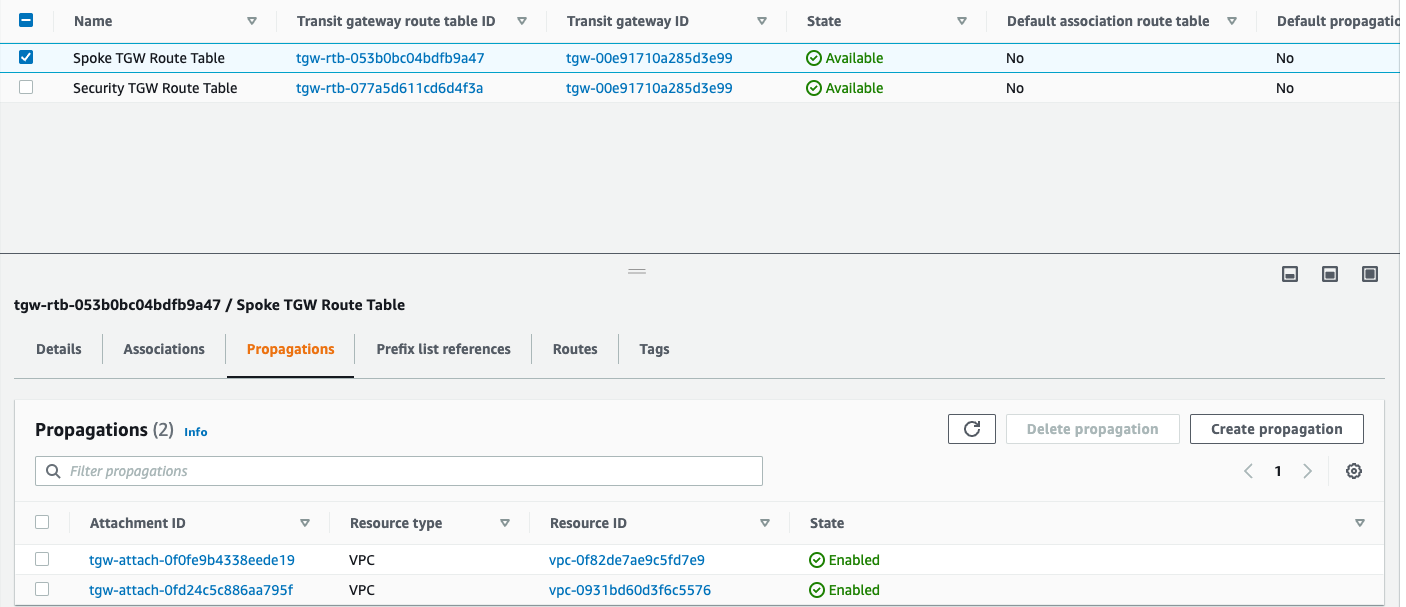The image size is (1406, 607).
Task: Click the search magnifier in filter box
Action: pos(52,470)
